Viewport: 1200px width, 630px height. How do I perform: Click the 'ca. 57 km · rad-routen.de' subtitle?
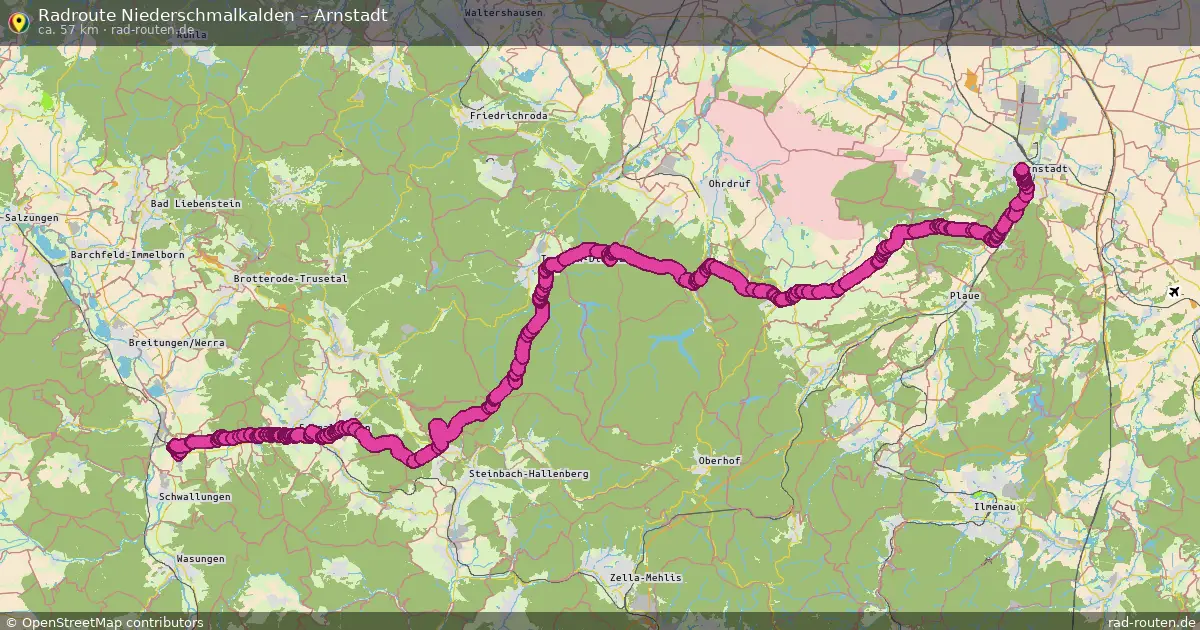[x=116, y=30]
